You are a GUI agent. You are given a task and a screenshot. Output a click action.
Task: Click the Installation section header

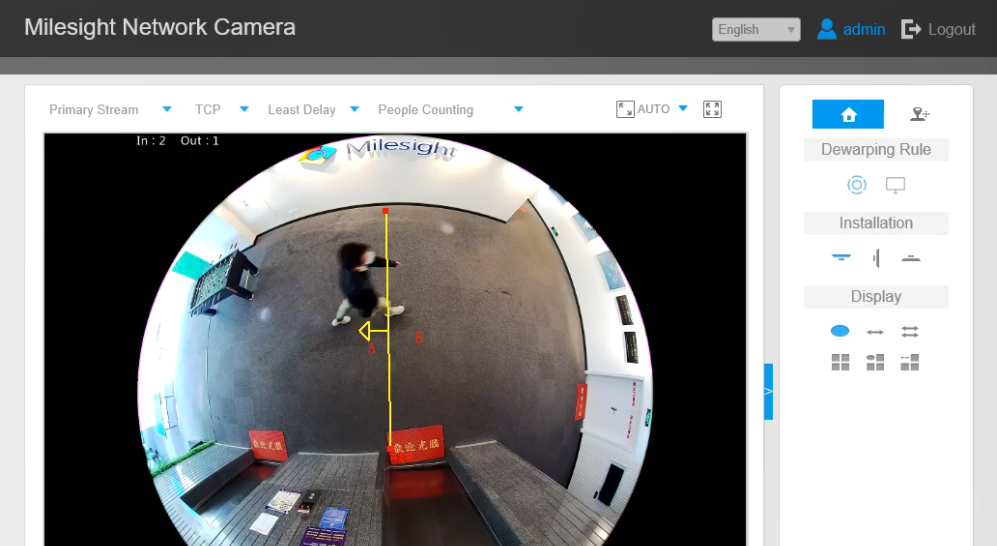[x=876, y=223]
